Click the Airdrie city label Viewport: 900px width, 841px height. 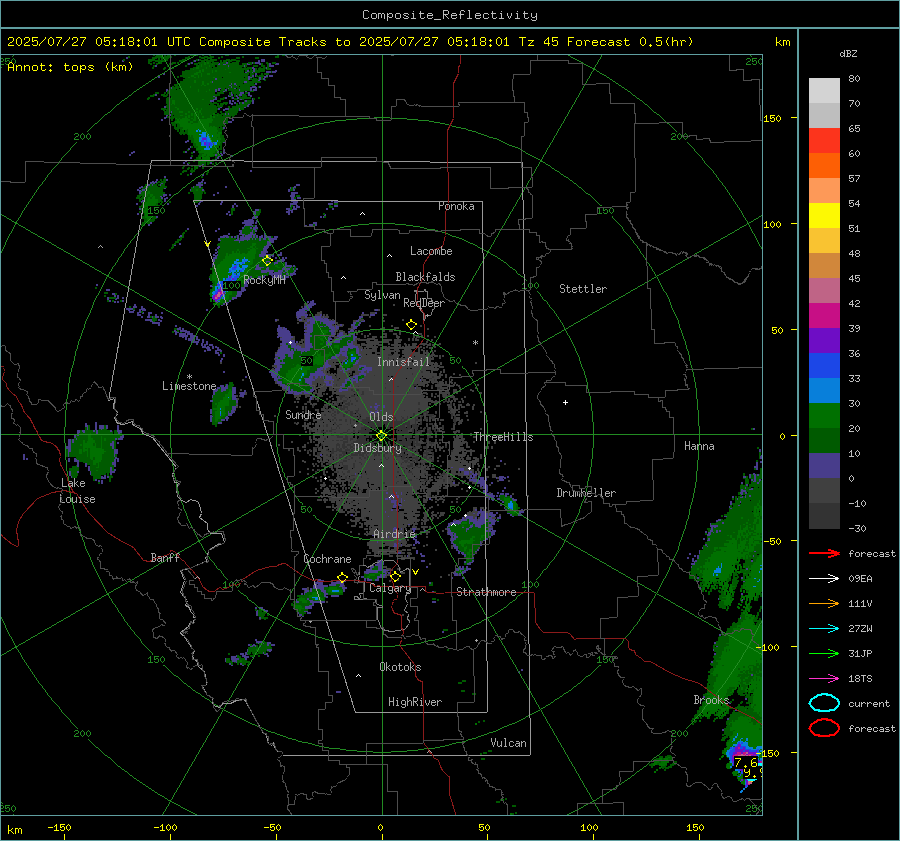click(394, 534)
